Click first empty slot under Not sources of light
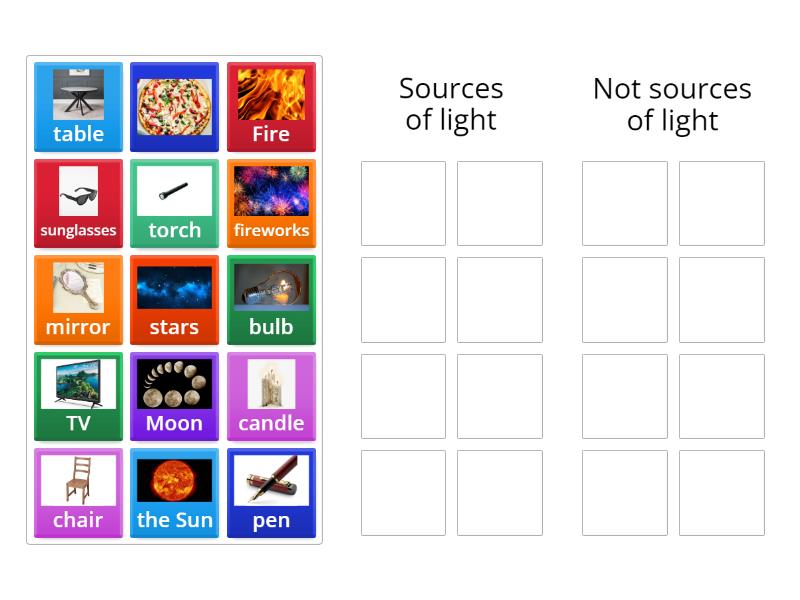Image resolution: width=800 pixels, height=600 pixels. click(625, 203)
